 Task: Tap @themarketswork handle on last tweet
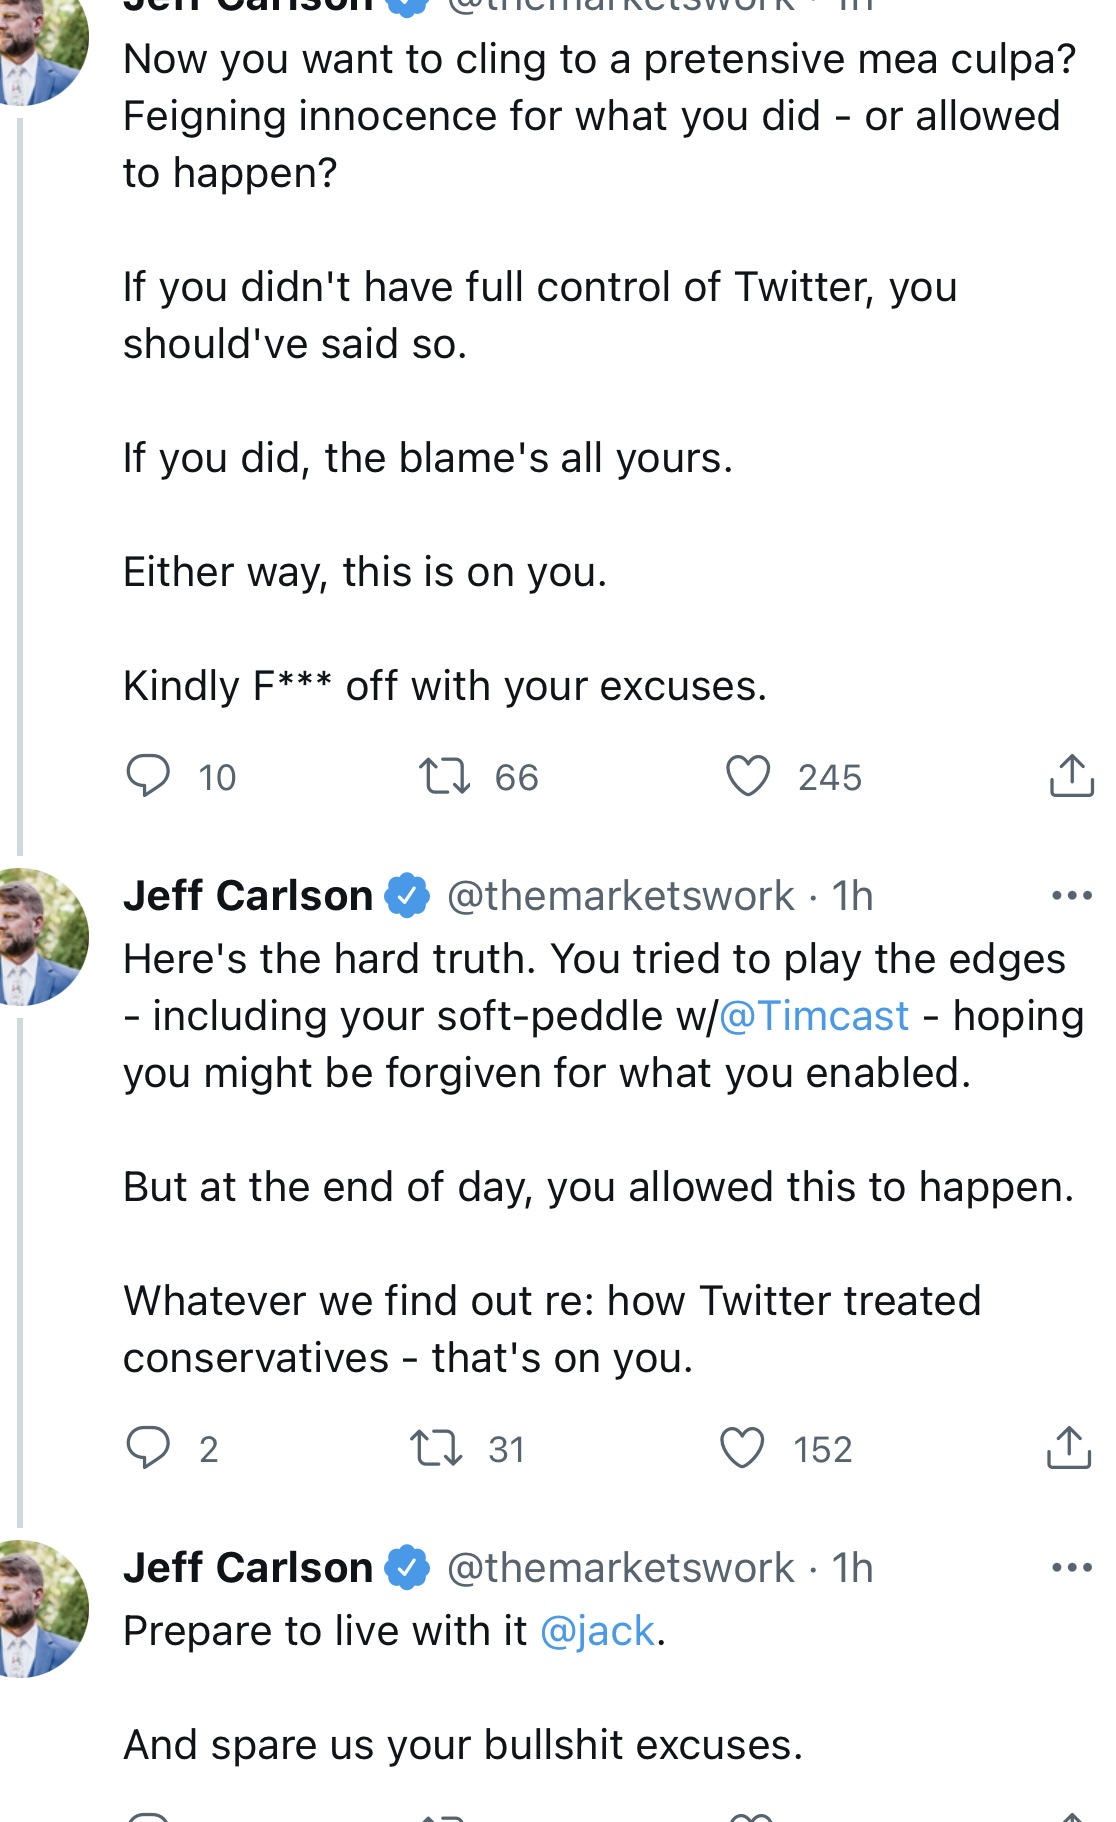click(x=620, y=1567)
